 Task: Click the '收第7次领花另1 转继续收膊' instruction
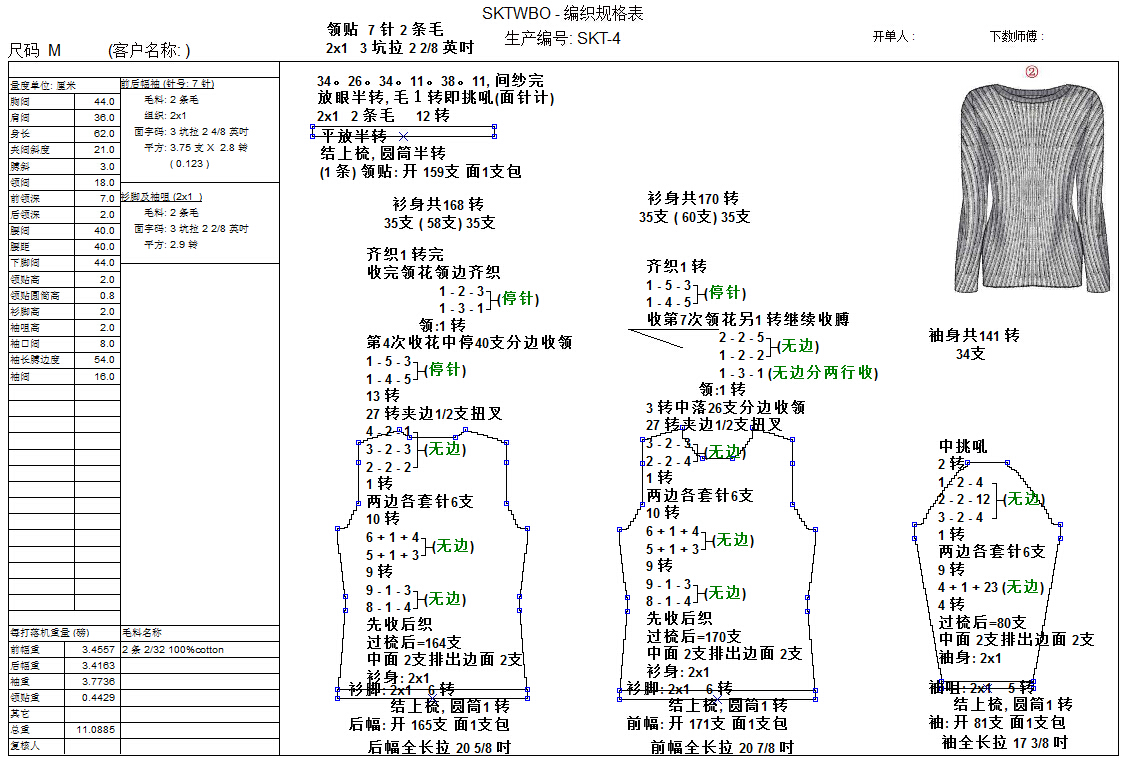(748, 319)
